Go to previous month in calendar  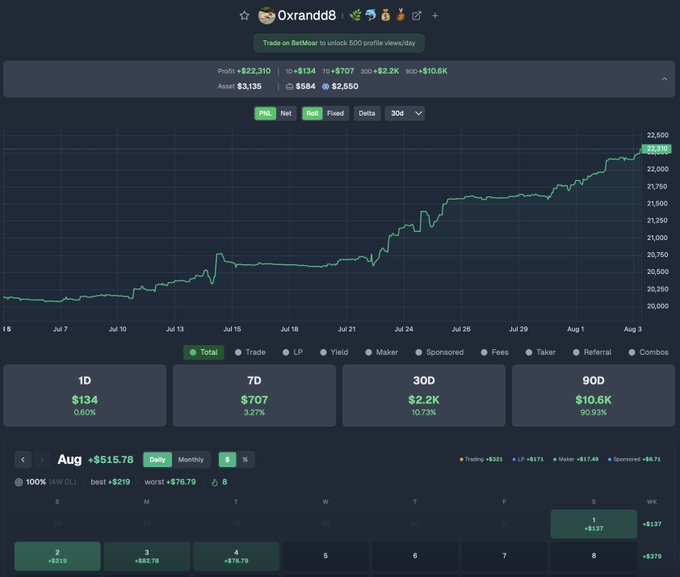(x=23, y=459)
